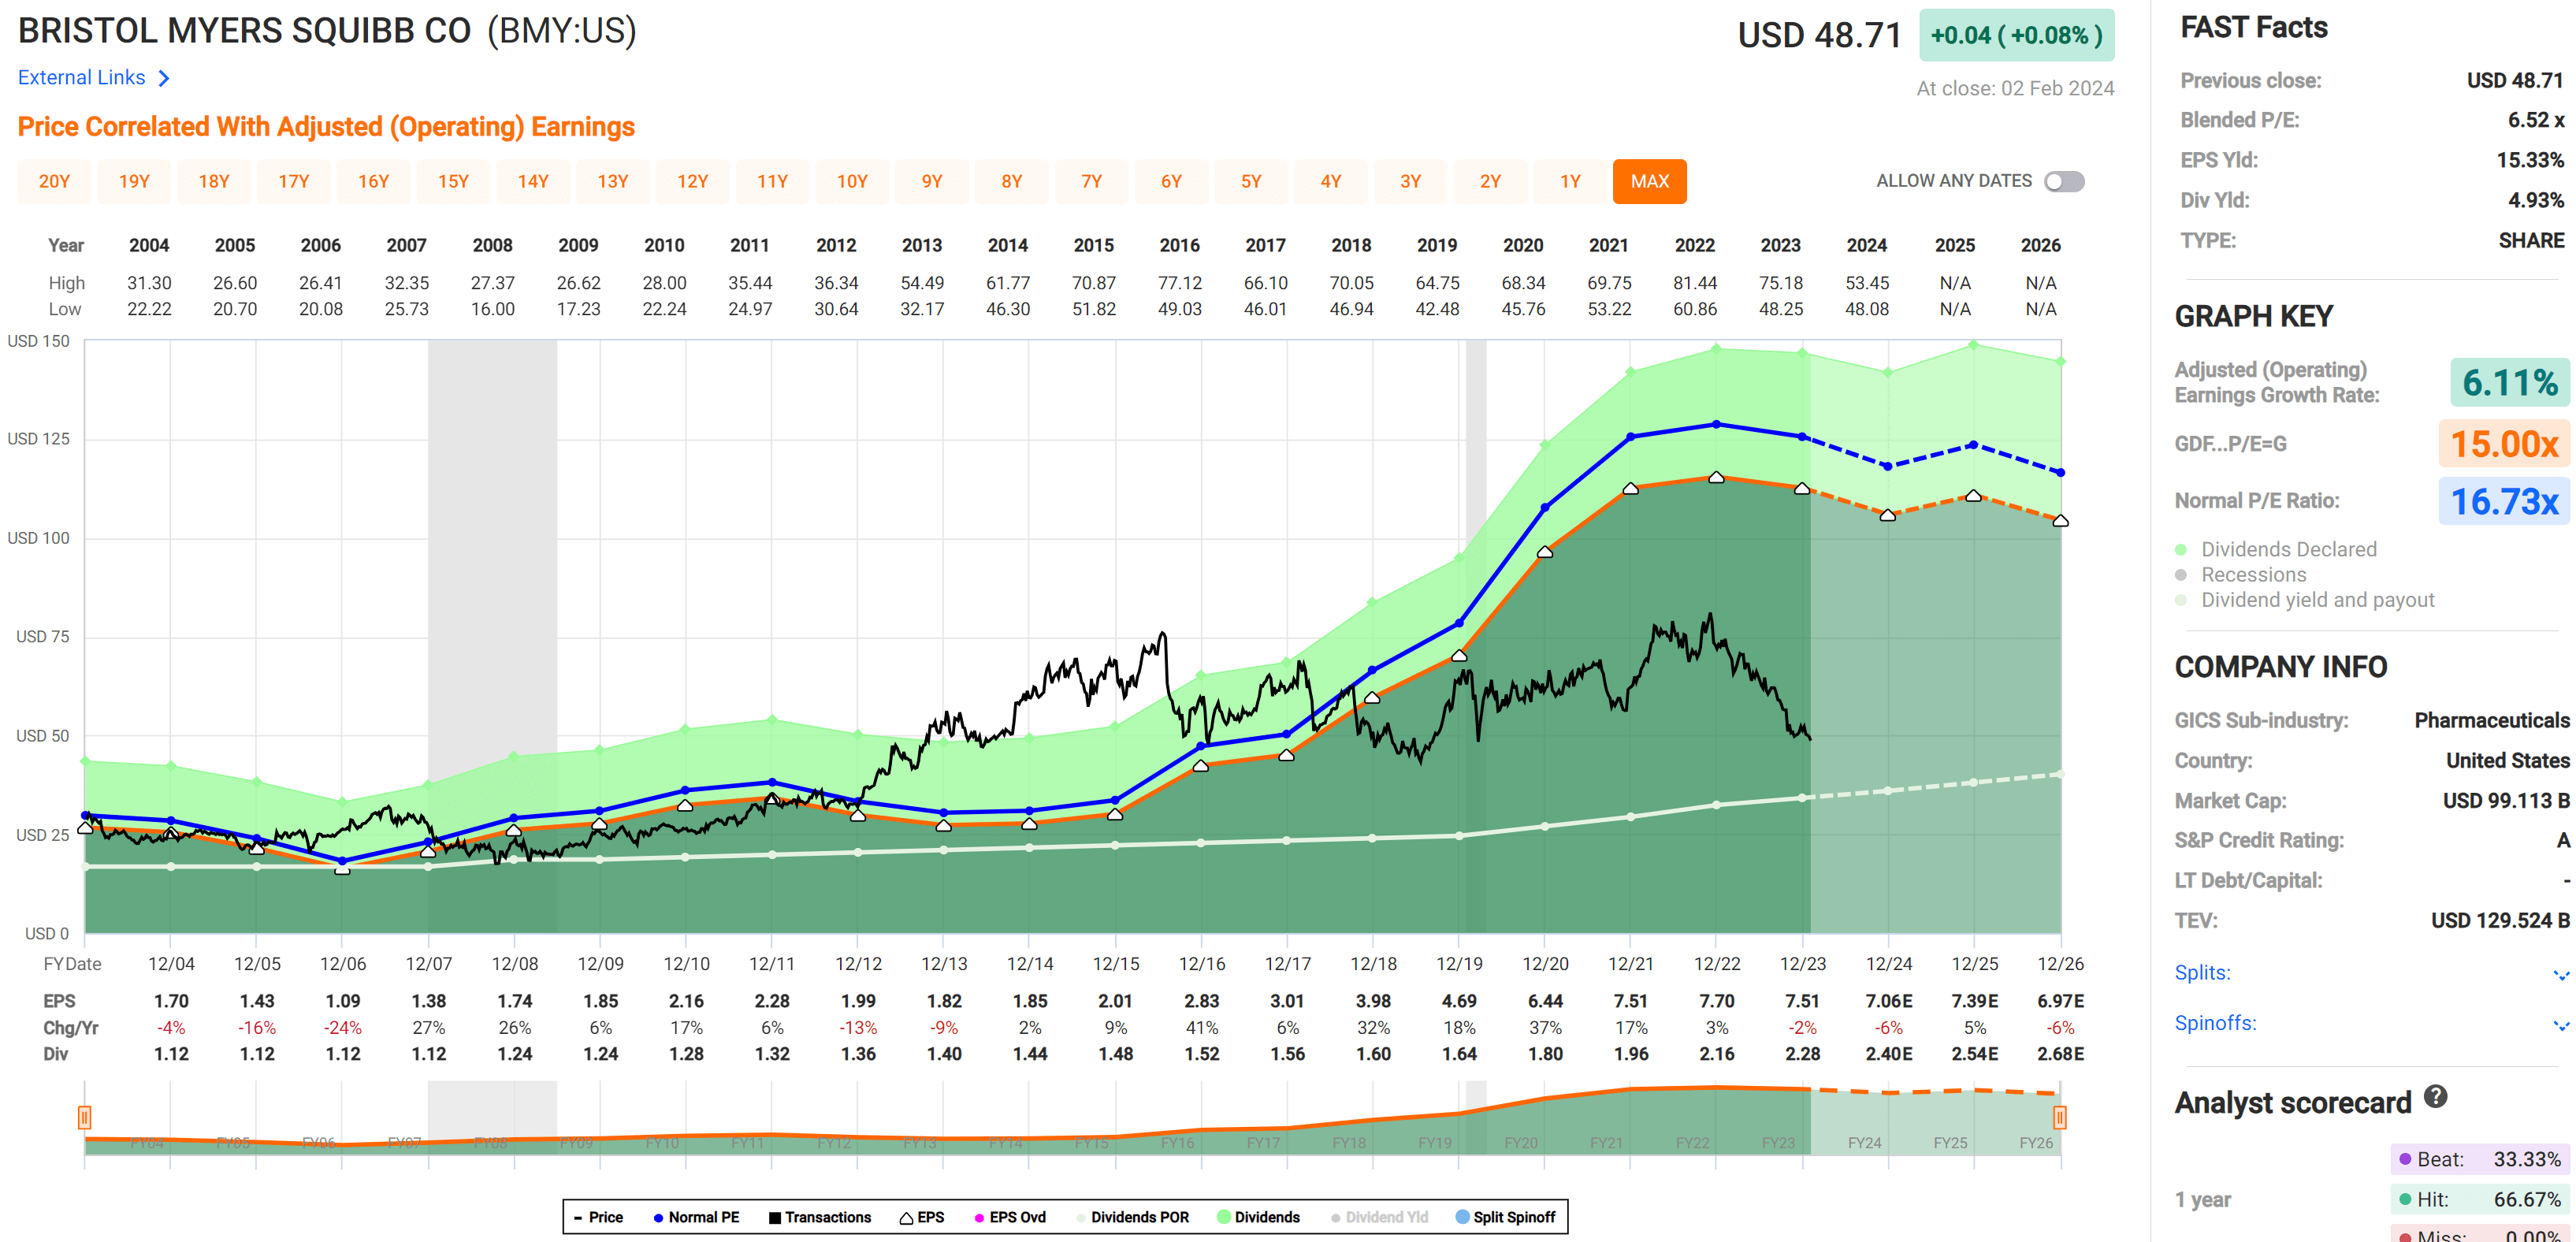Toggle Split Spinoff series in legend
The image size is (2576, 1242).
click(x=1505, y=1217)
